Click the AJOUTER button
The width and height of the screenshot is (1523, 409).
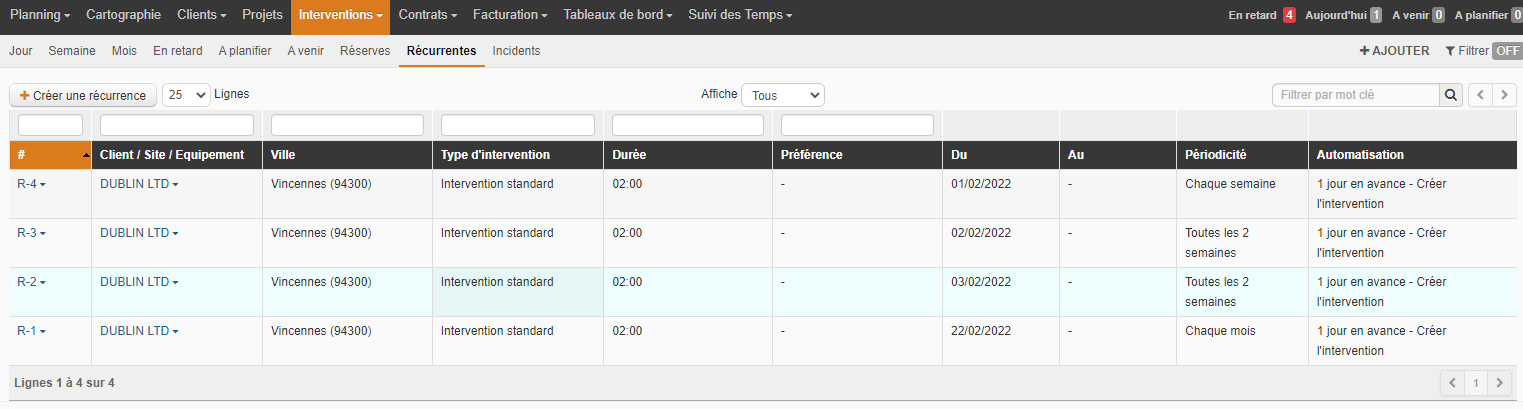click(x=1394, y=51)
